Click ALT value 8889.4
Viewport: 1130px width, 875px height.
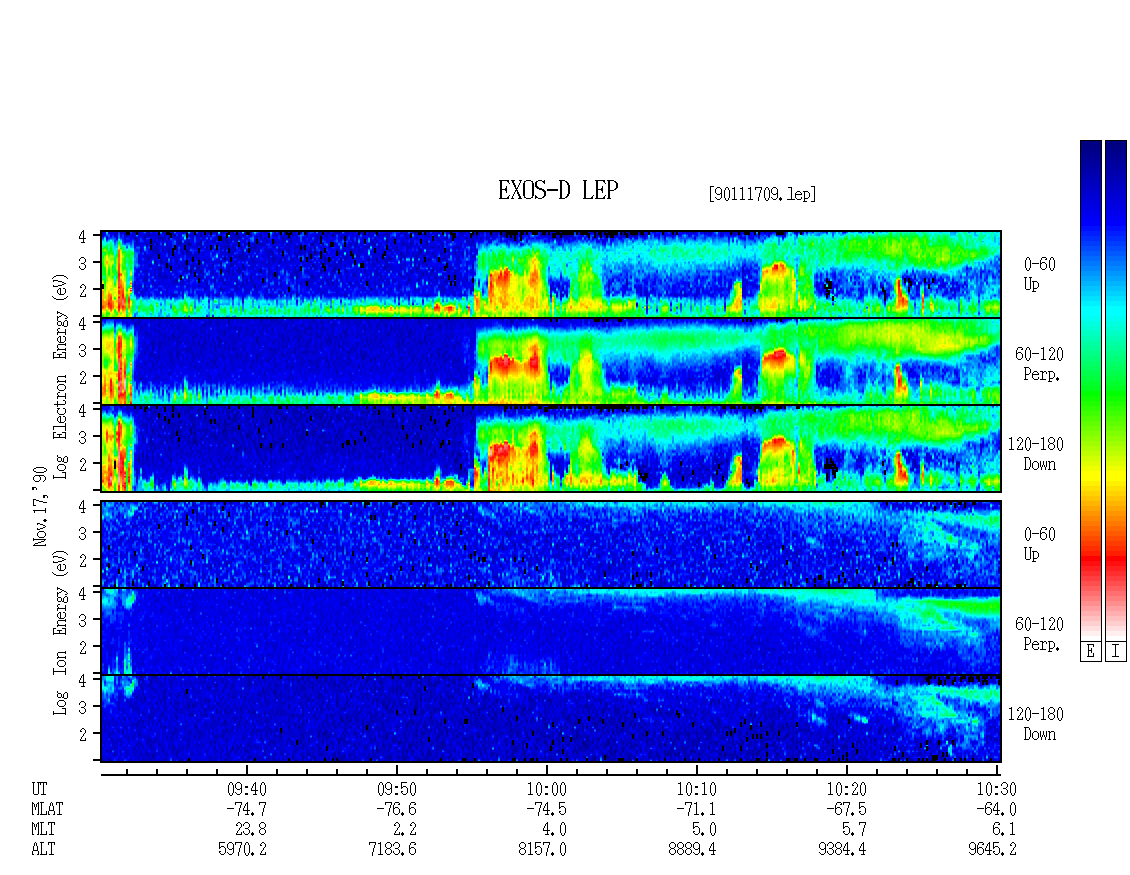[692, 849]
